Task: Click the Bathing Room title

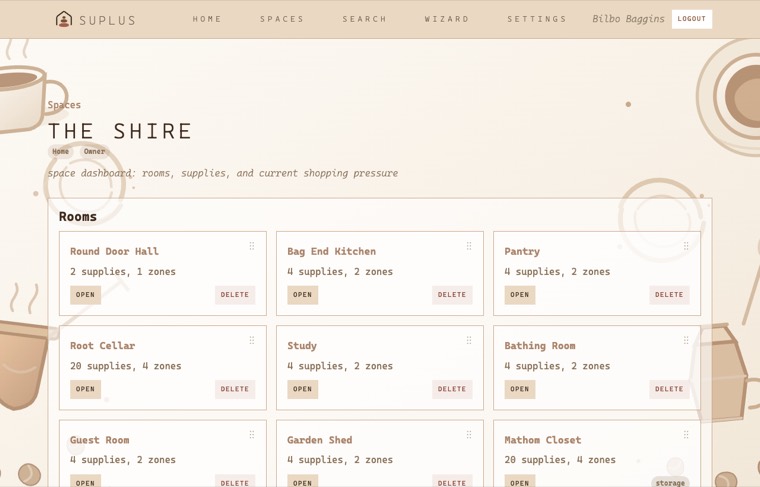Action: [x=539, y=346]
